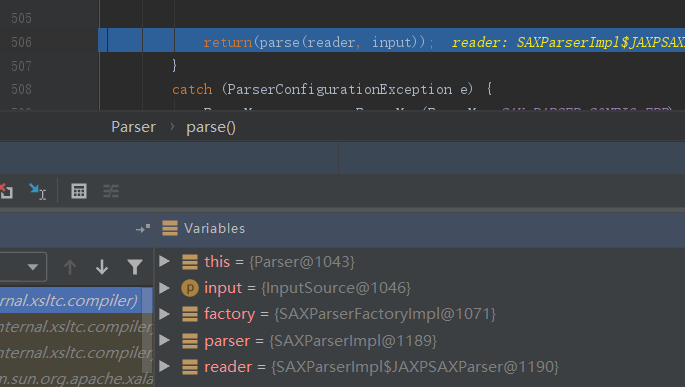The image size is (685, 387).
Task: Click the restore layout icon in Frames panel
Action: [x=143, y=228]
